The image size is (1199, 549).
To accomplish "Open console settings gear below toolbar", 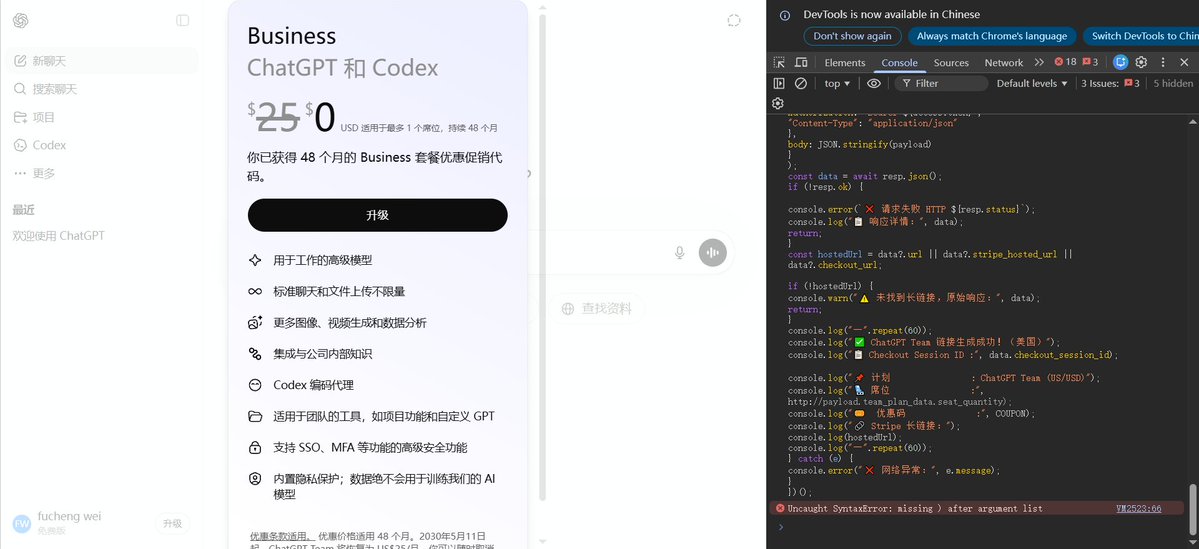I will [x=778, y=103].
